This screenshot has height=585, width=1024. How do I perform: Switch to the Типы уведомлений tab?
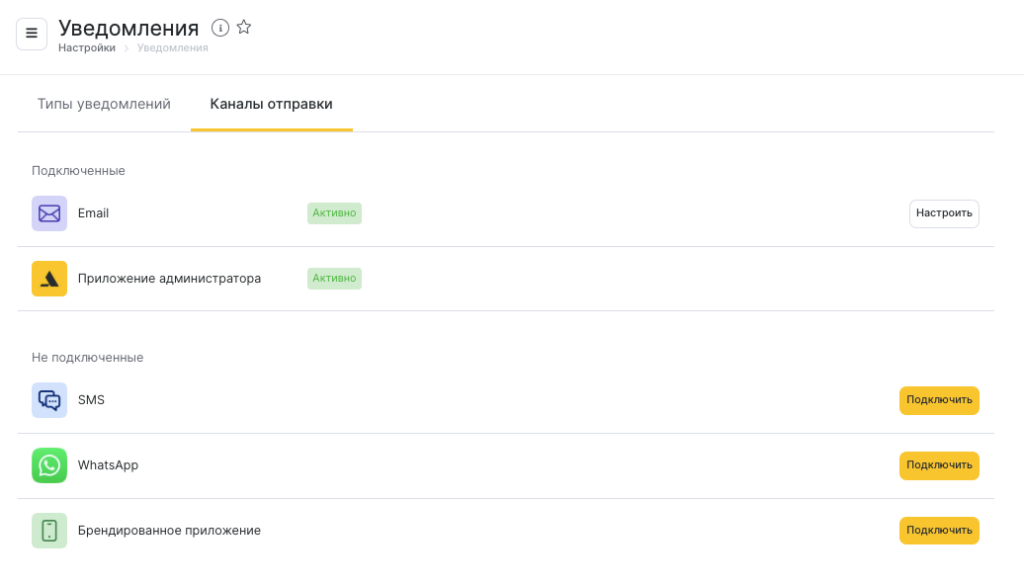(x=104, y=104)
